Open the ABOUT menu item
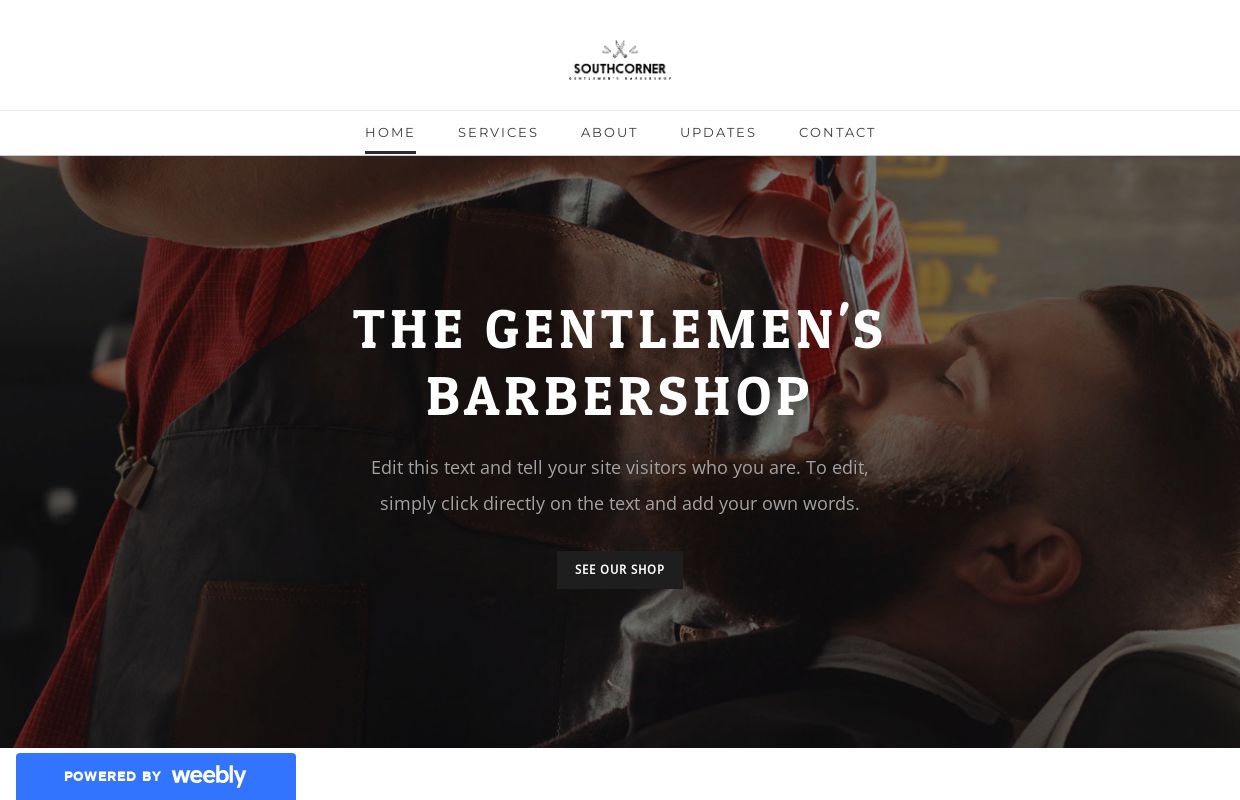The width and height of the screenshot is (1240, 800). pos(609,132)
